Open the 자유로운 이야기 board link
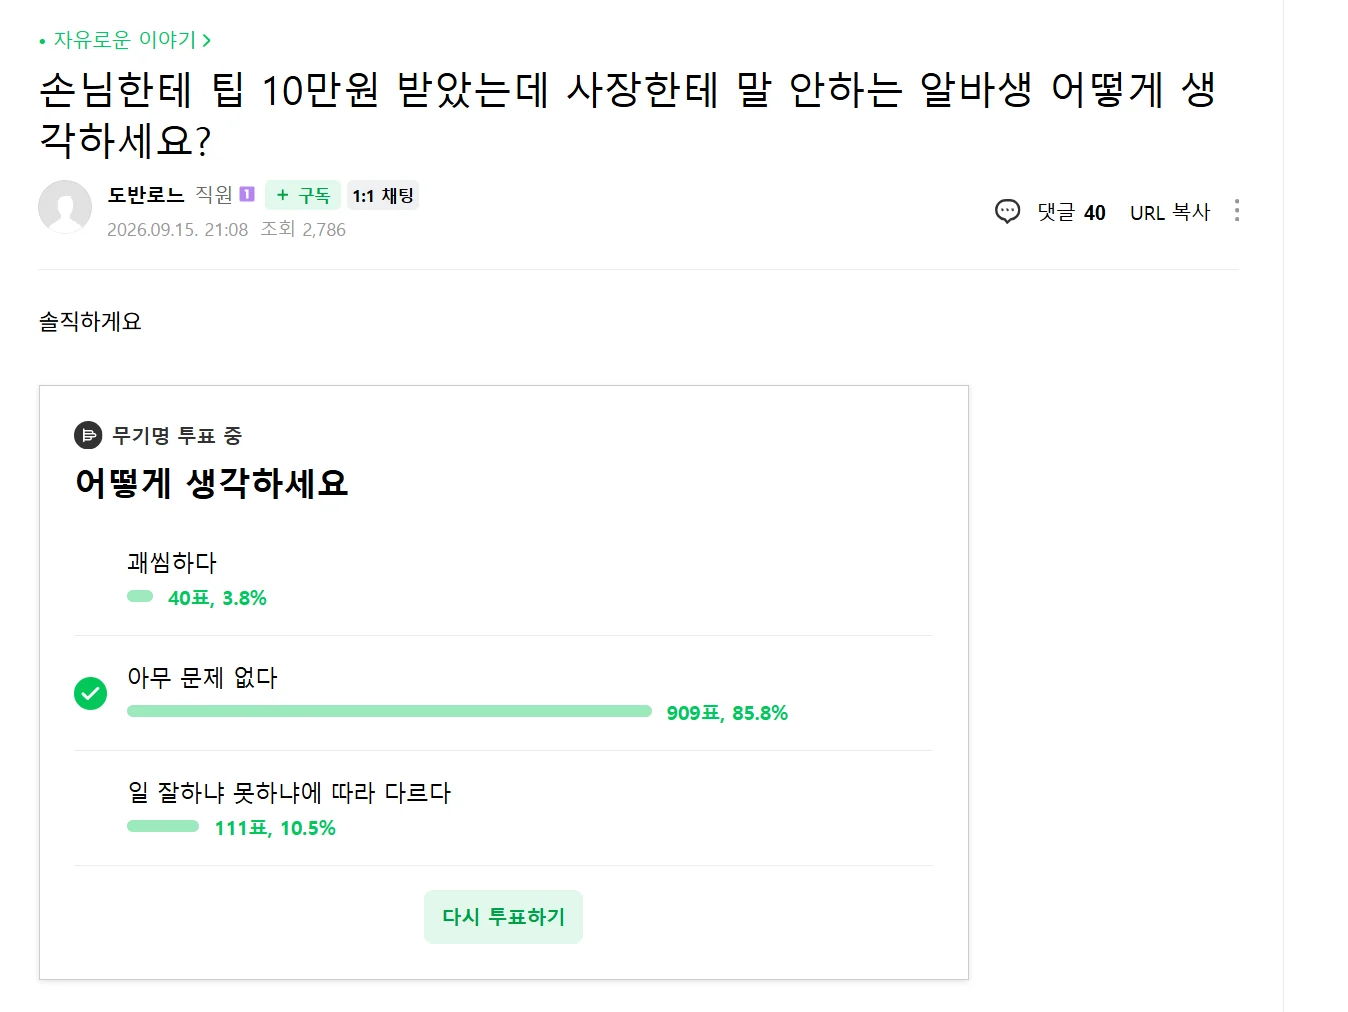 (125, 40)
